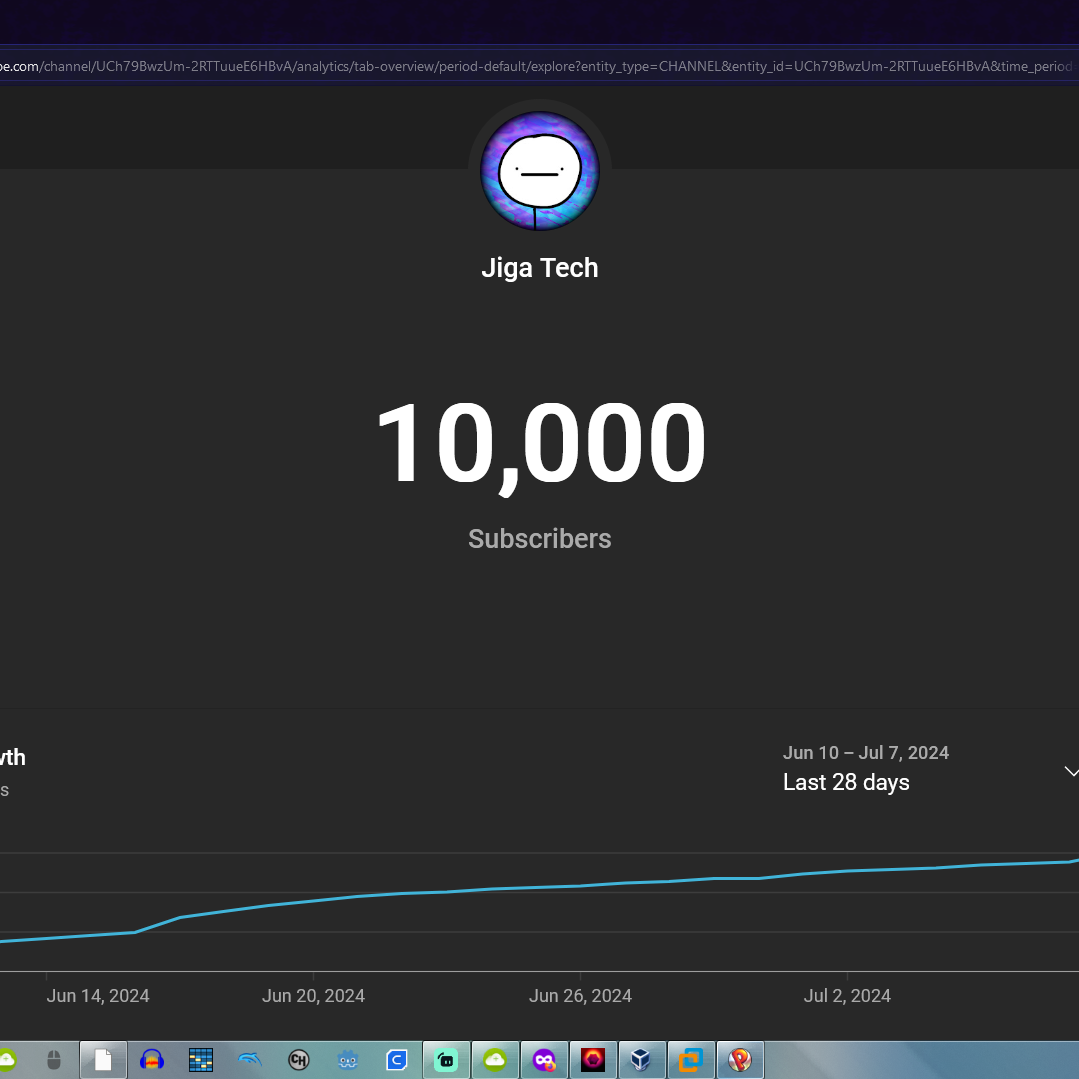Expand the Last 28 days date range dropdown
Image resolution: width=1079 pixels, height=1079 pixels.
pos(846,782)
